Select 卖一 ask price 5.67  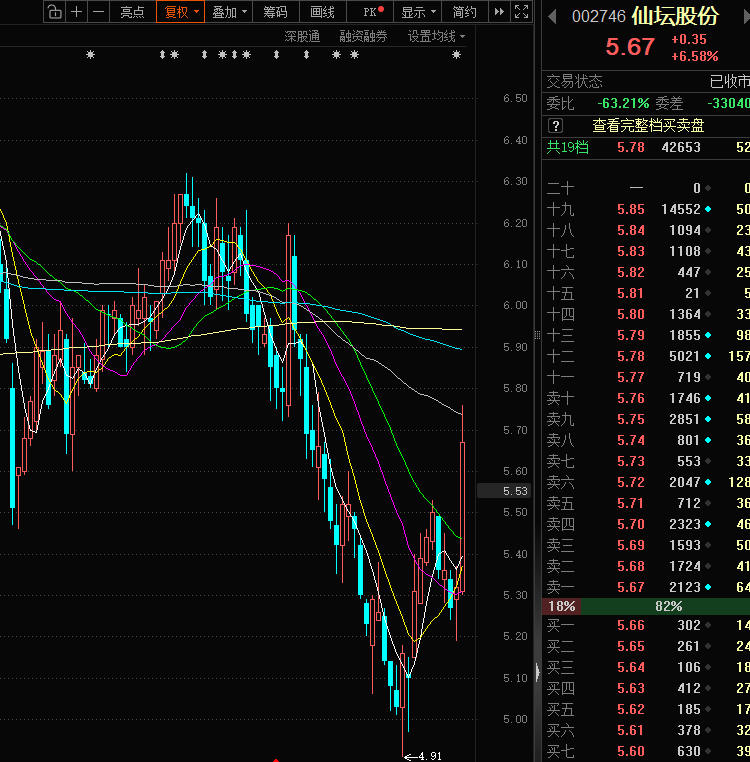(631, 587)
